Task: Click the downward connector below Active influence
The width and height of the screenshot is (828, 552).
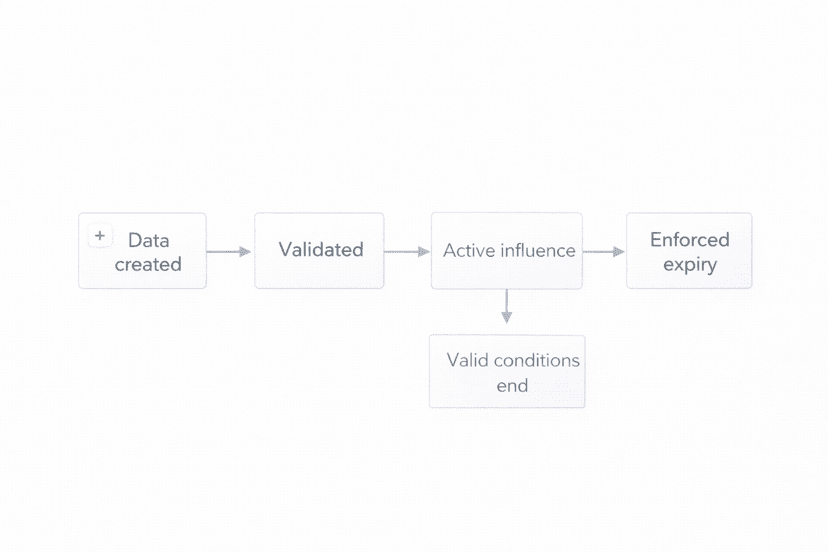Action: coord(507,302)
